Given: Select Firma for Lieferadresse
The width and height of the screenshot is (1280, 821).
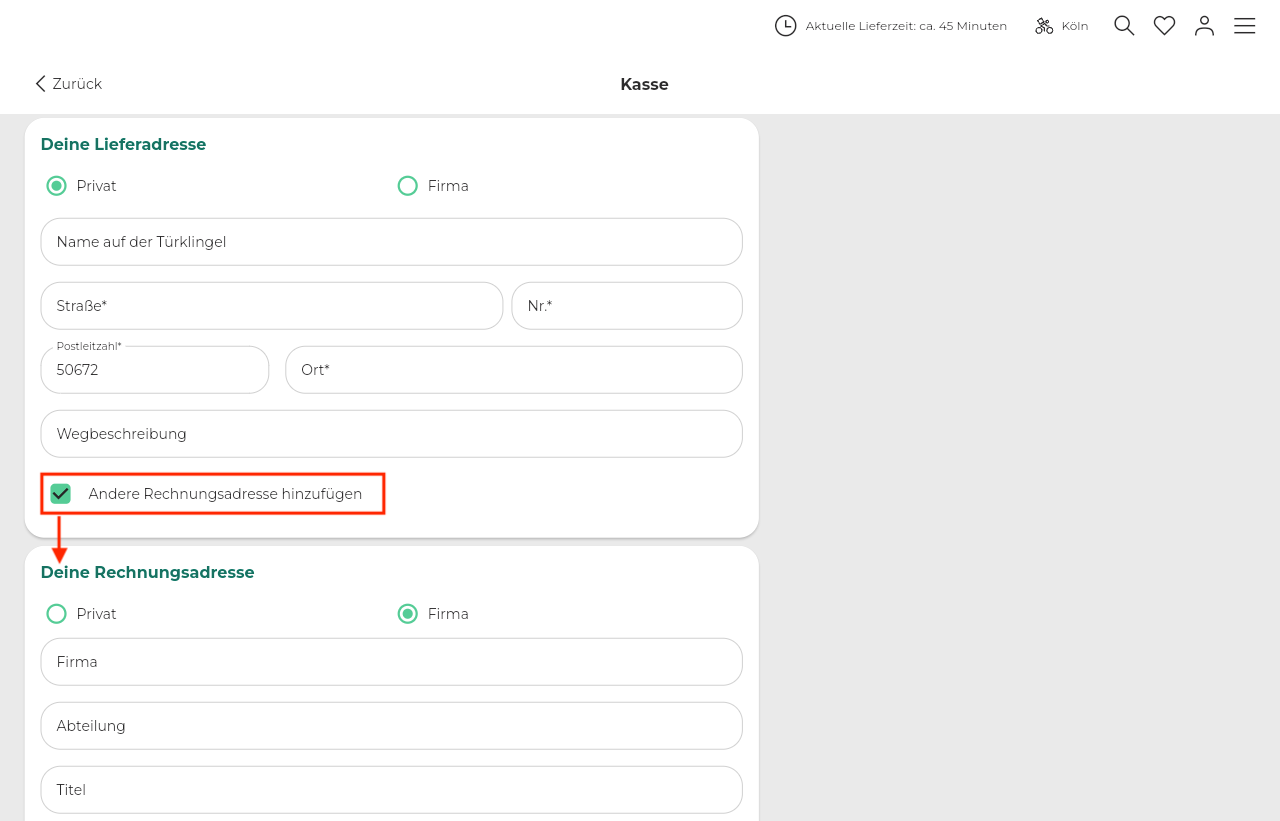Looking at the screenshot, I should (x=408, y=186).
